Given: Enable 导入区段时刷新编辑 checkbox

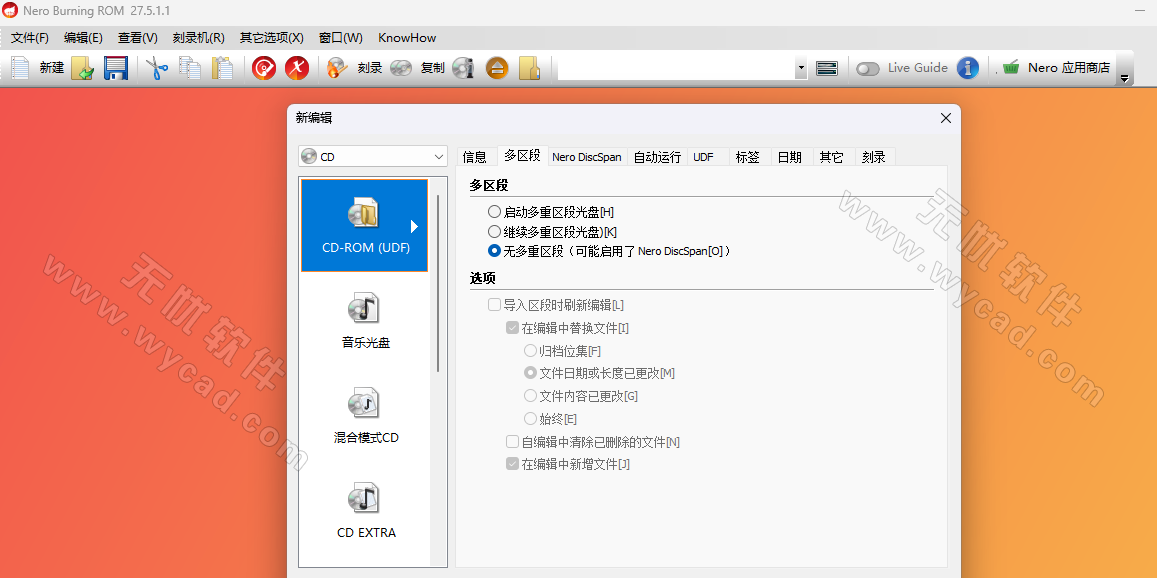Looking at the screenshot, I should coord(494,304).
